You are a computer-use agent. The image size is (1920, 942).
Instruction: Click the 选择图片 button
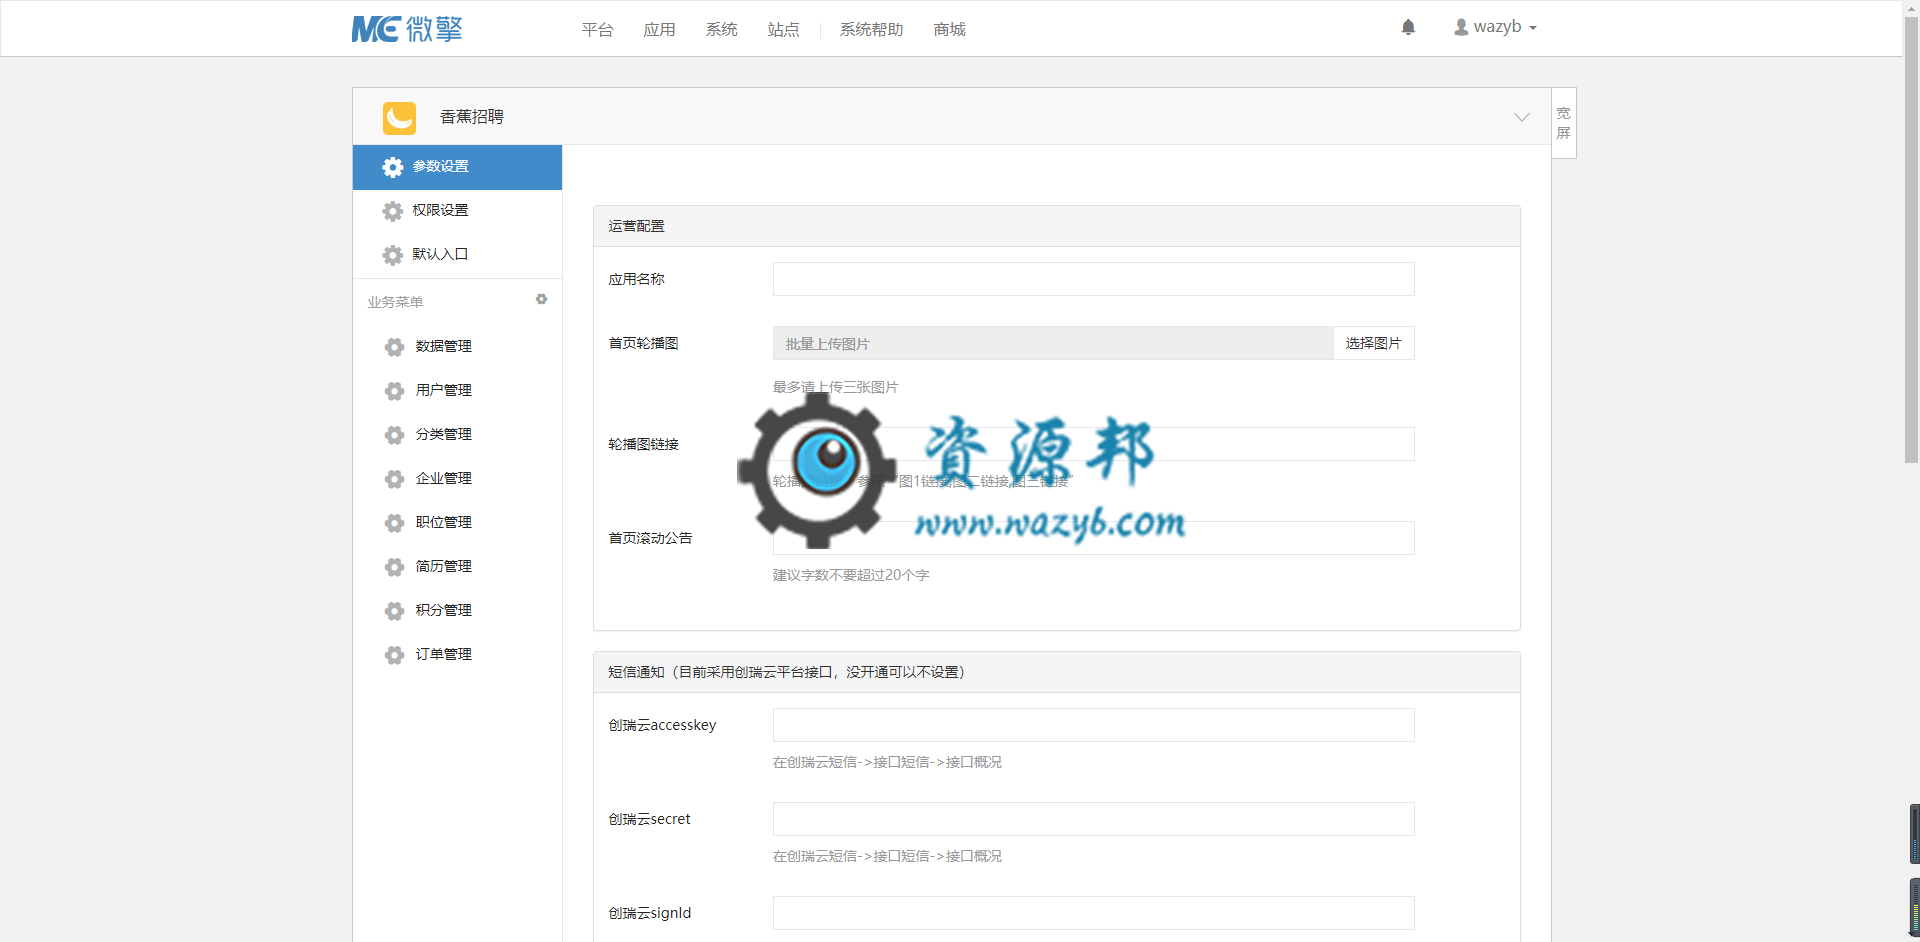click(x=1374, y=343)
